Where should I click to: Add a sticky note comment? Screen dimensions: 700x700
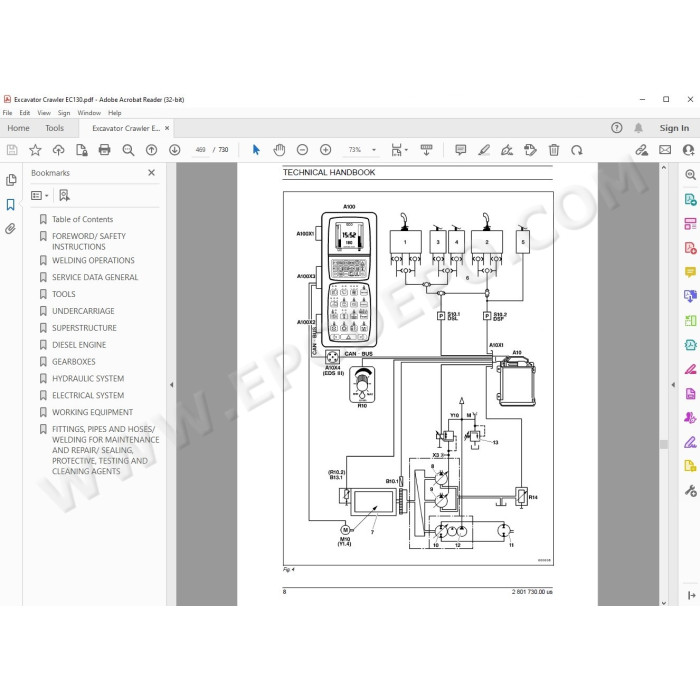coord(460,150)
